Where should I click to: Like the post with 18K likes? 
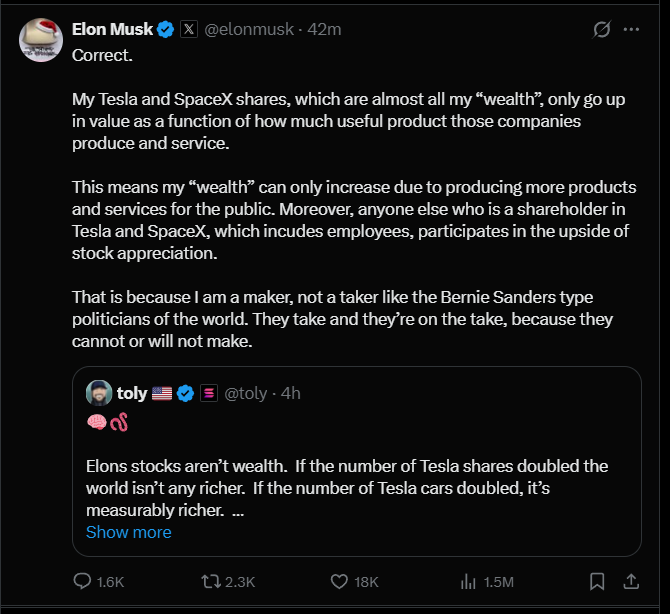click(339, 581)
